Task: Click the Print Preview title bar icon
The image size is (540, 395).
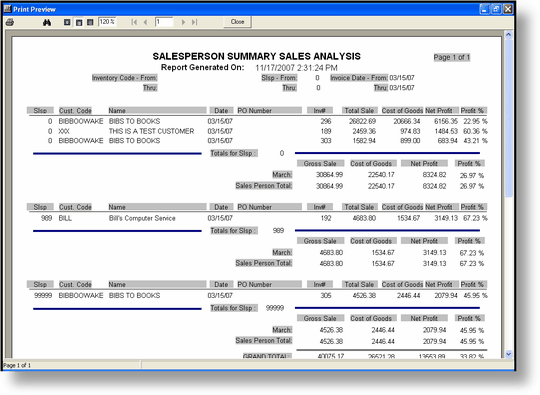Action: [7, 9]
